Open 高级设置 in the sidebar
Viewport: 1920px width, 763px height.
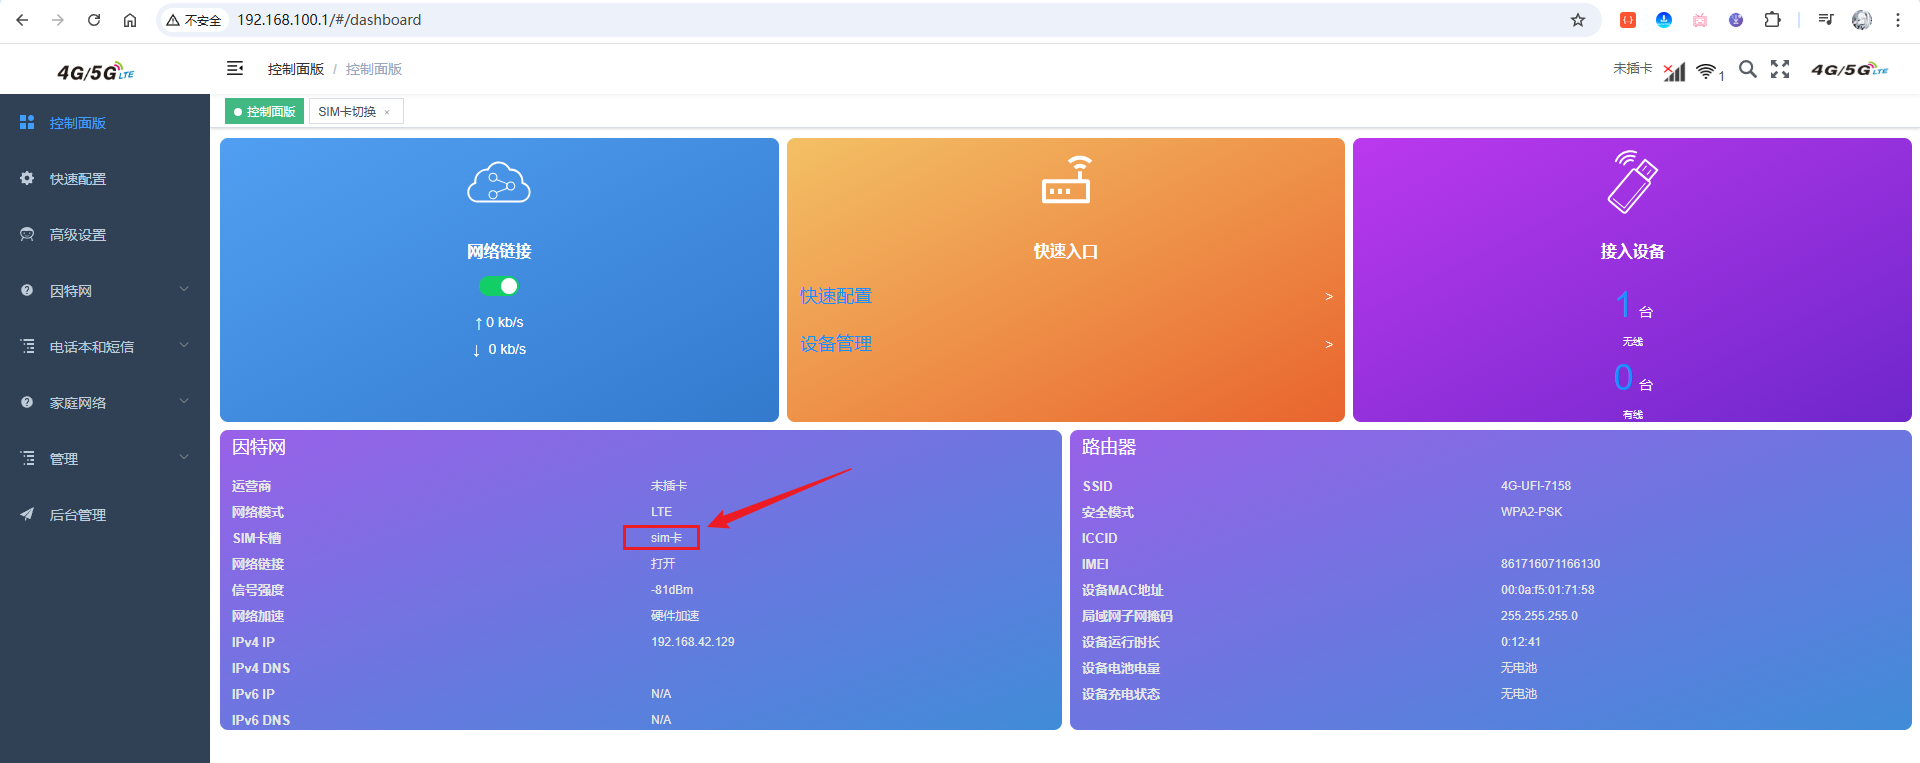pyautogui.click(x=78, y=235)
